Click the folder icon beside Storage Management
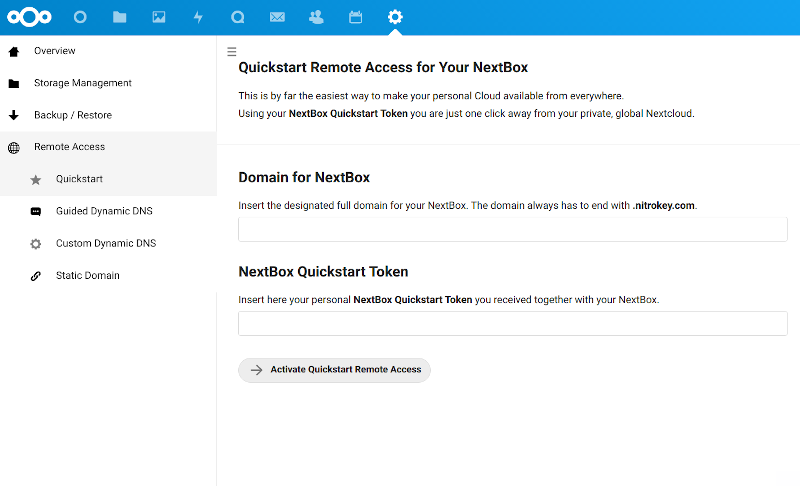The width and height of the screenshot is (800, 486). (x=14, y=84)
